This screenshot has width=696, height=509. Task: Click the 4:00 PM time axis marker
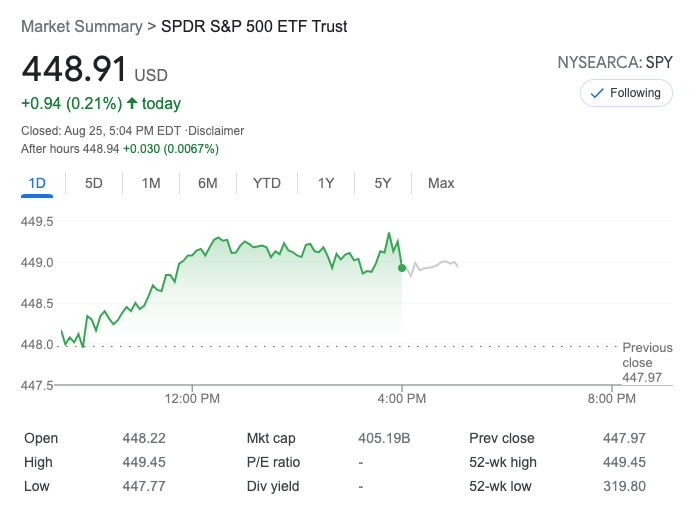pos(403,398)
